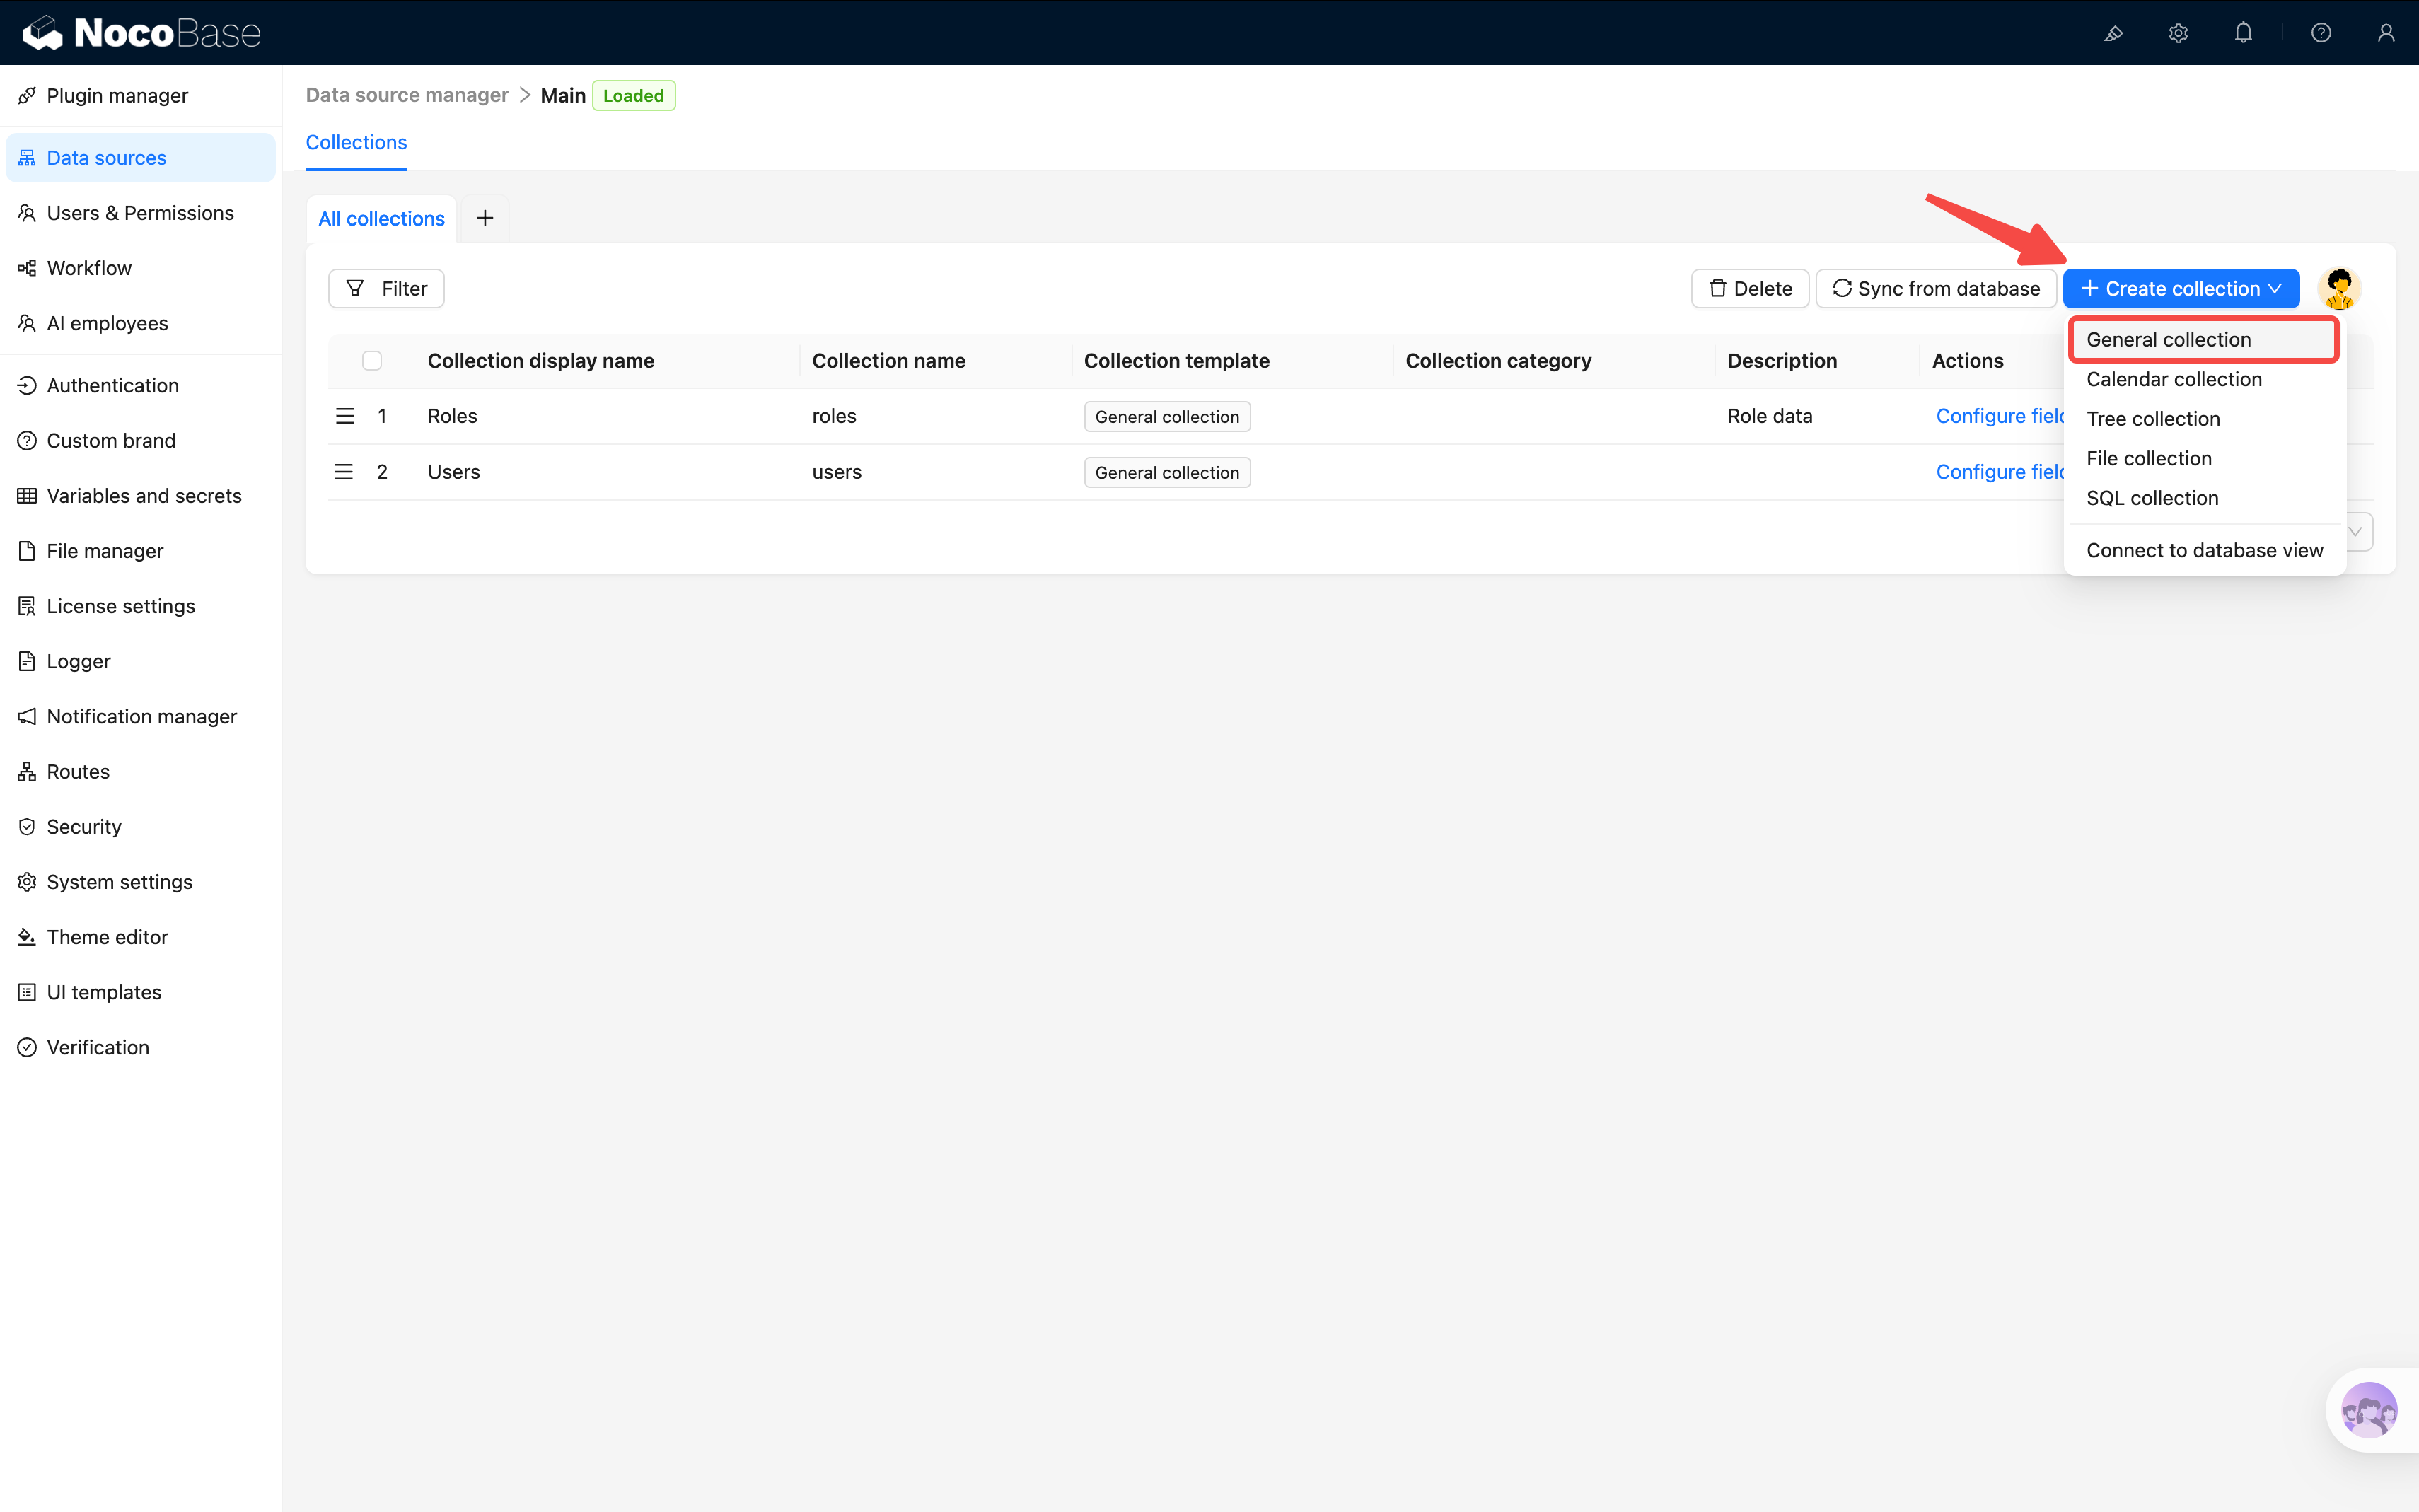Open settings gear in top bar

(2178, 33)
